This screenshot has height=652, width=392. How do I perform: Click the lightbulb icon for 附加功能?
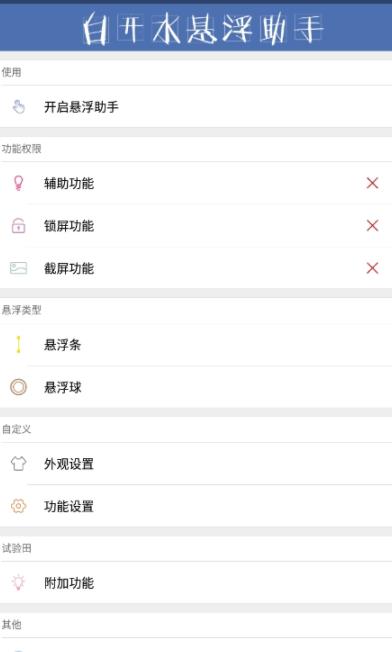[18, 583]
